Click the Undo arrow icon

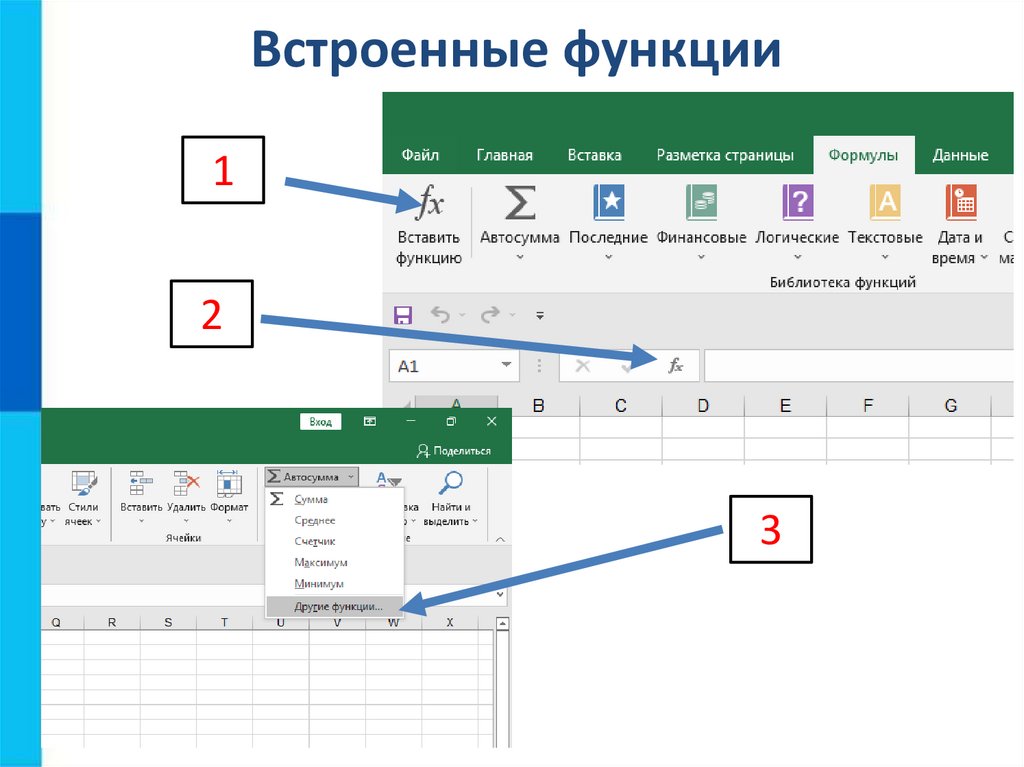(x=440, y=315)
